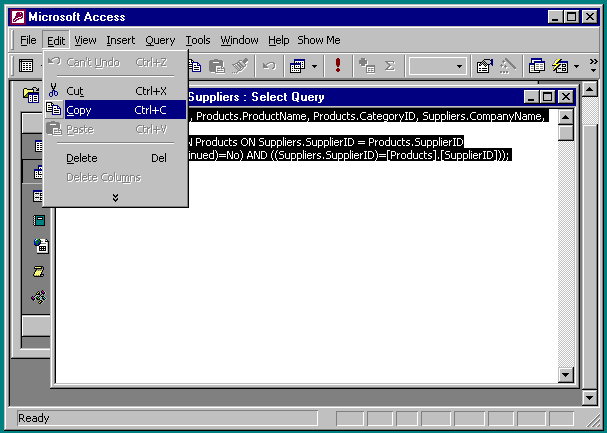Open the File menu
The height and width of the screenshot is (433, 607).
28,40
